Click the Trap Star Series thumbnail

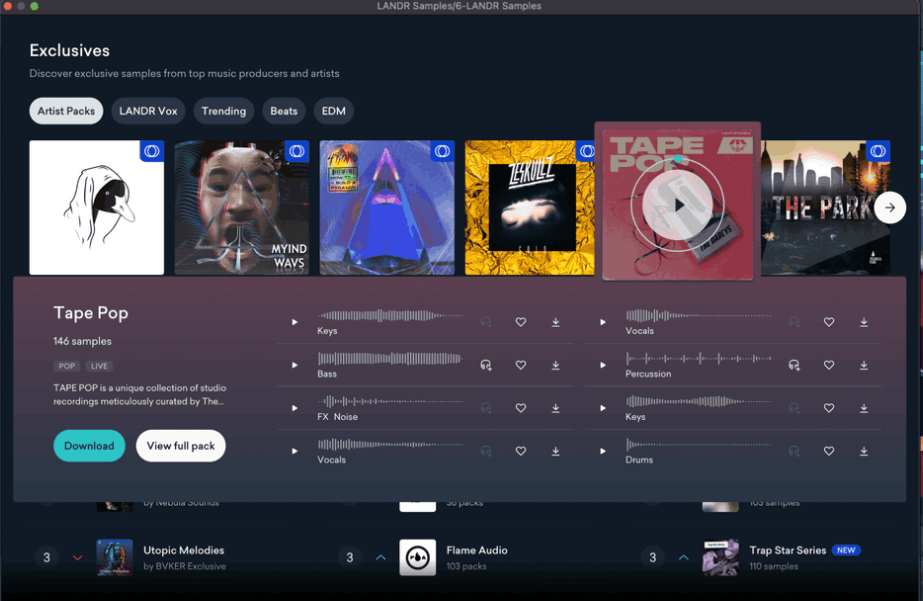point(721,557)
